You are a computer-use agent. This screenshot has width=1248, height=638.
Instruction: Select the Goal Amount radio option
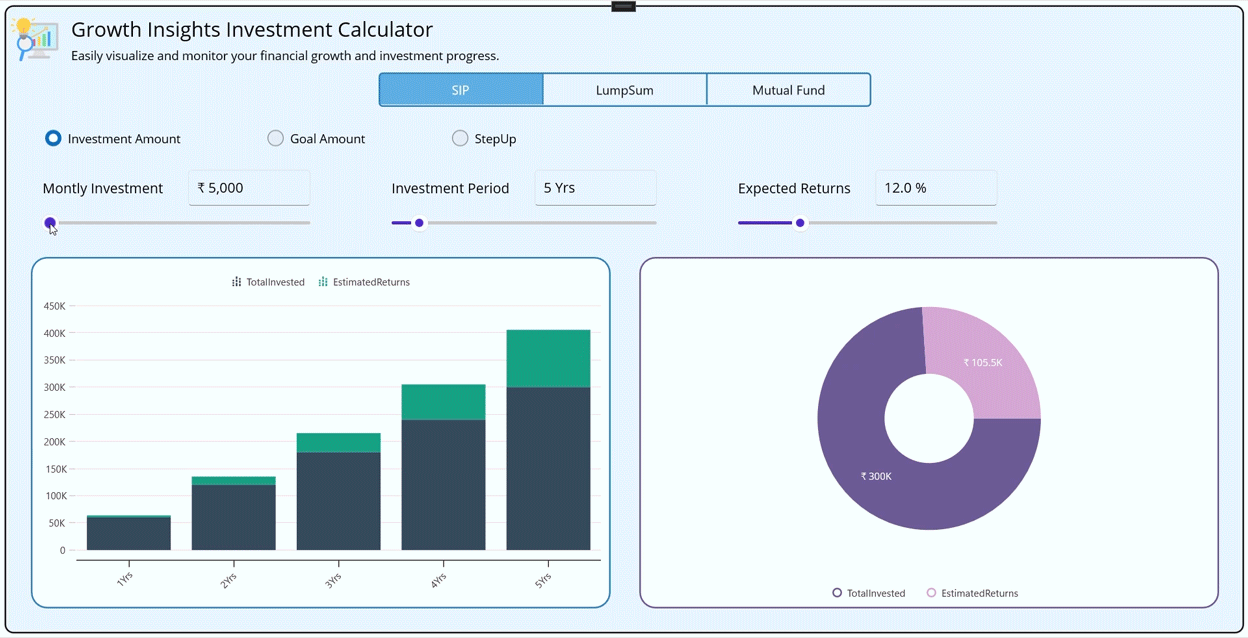[x=276, y=139]
